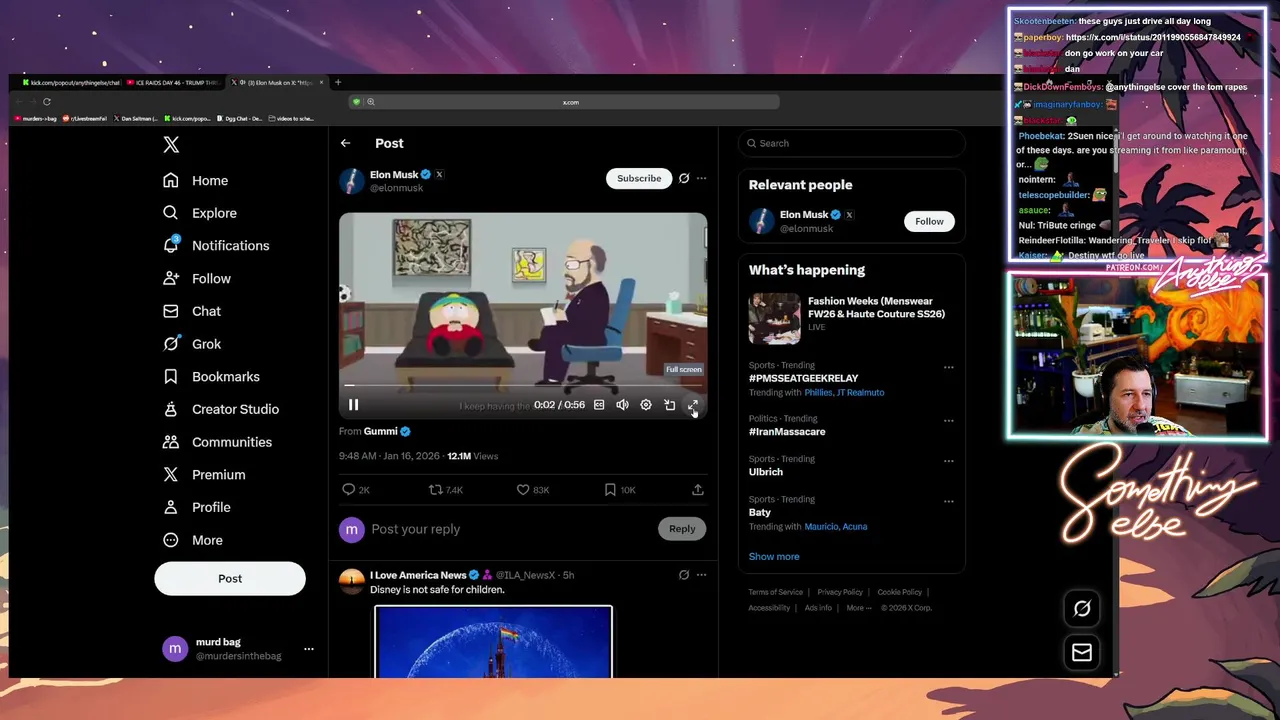The height and width of the screenshot is (720, 1280).
Task: Click Grok icon on I Love America News post
Action: tap(684, 575)
